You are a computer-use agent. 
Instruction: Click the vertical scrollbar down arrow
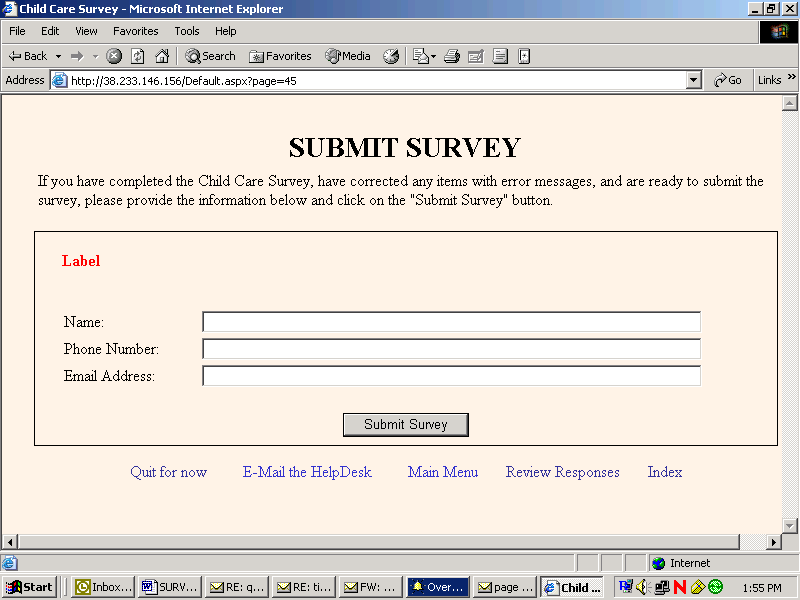(x=790, y=526)
